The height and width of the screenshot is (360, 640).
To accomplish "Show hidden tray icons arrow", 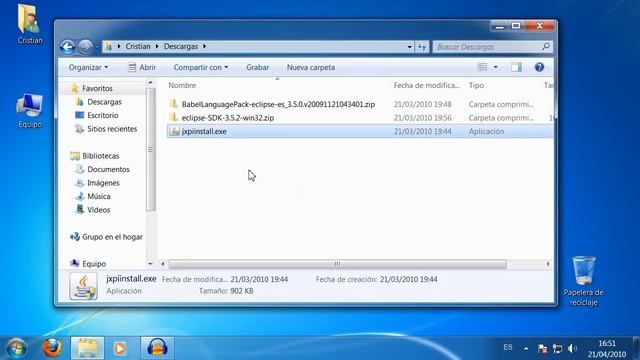I will pyautogui.click(x=526, y=348).
